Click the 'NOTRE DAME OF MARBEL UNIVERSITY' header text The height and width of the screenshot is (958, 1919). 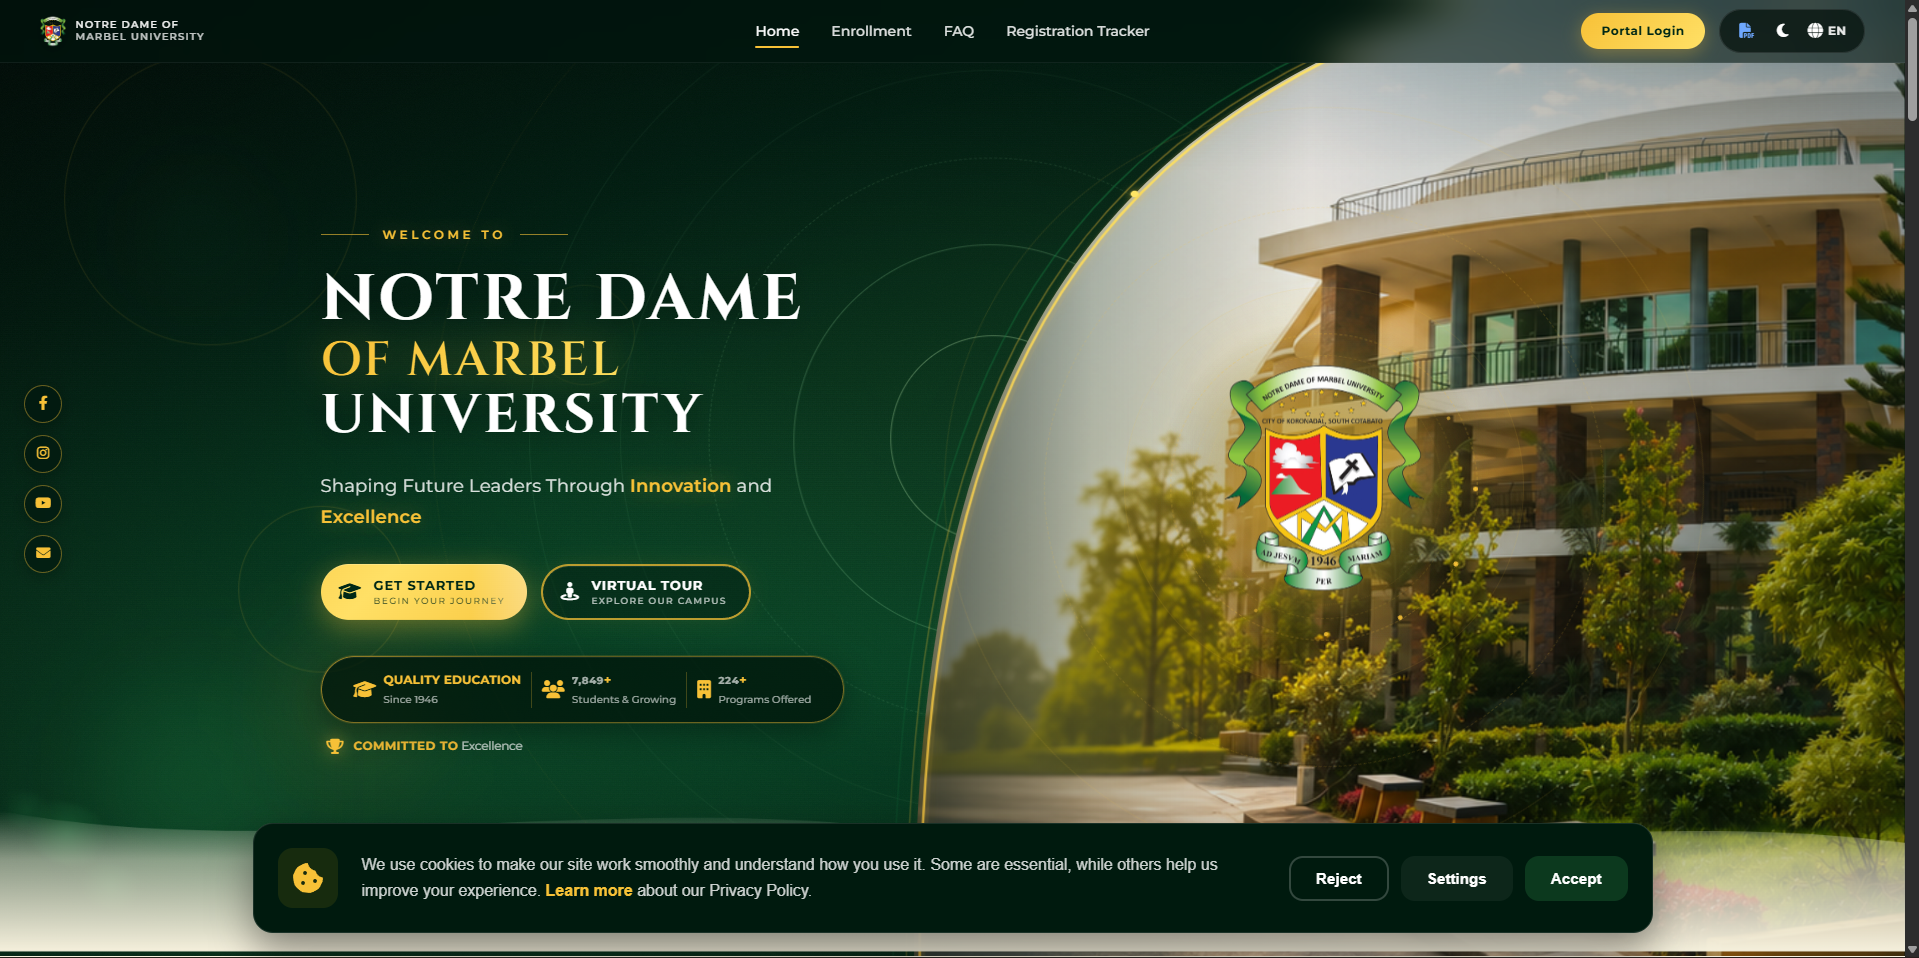pyautogui.click(x=140, y=31)
